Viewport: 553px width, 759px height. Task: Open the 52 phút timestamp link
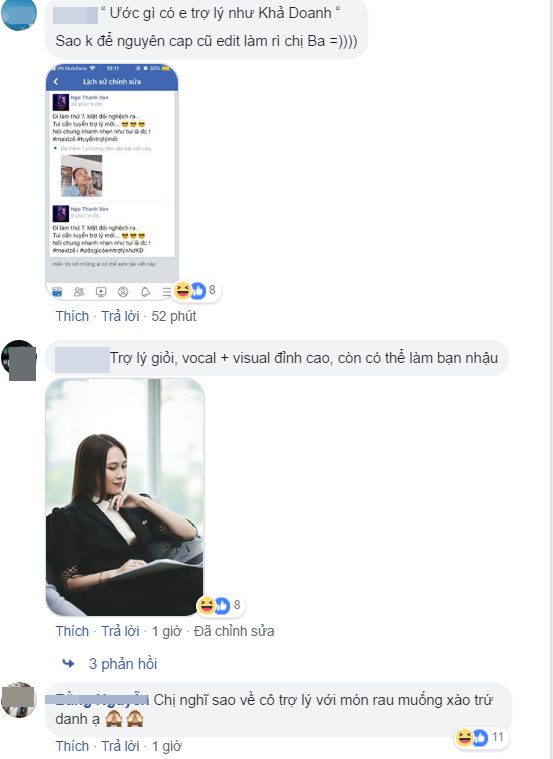(174, 316)
